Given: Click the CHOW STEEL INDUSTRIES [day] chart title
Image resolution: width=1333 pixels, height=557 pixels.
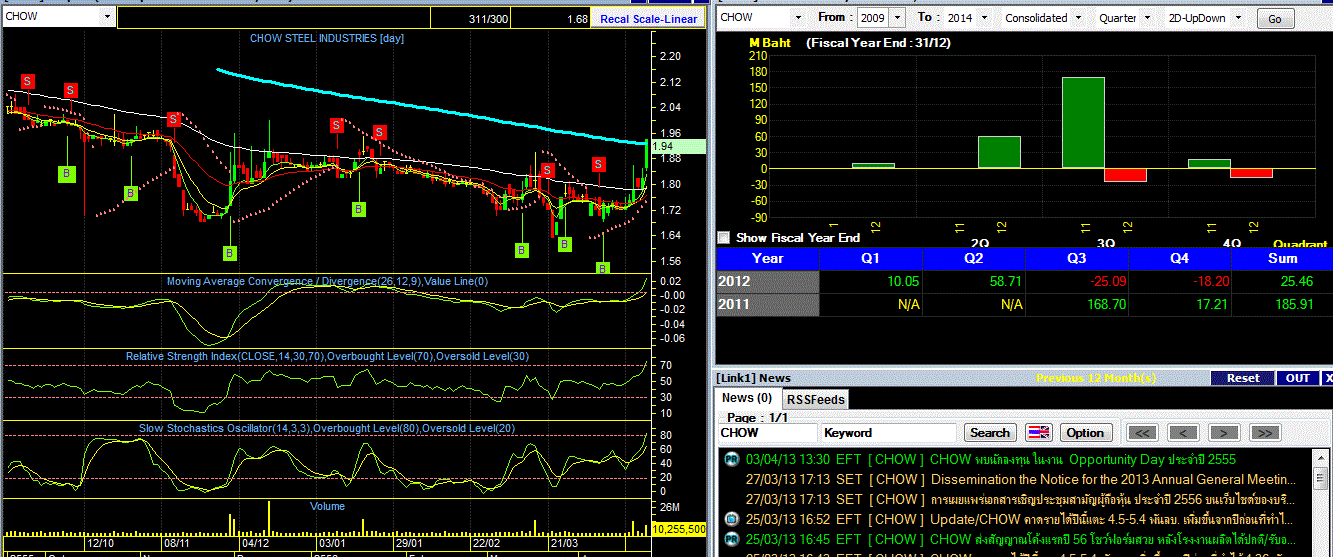Looking at the screenshot, I should coord(327,38).
